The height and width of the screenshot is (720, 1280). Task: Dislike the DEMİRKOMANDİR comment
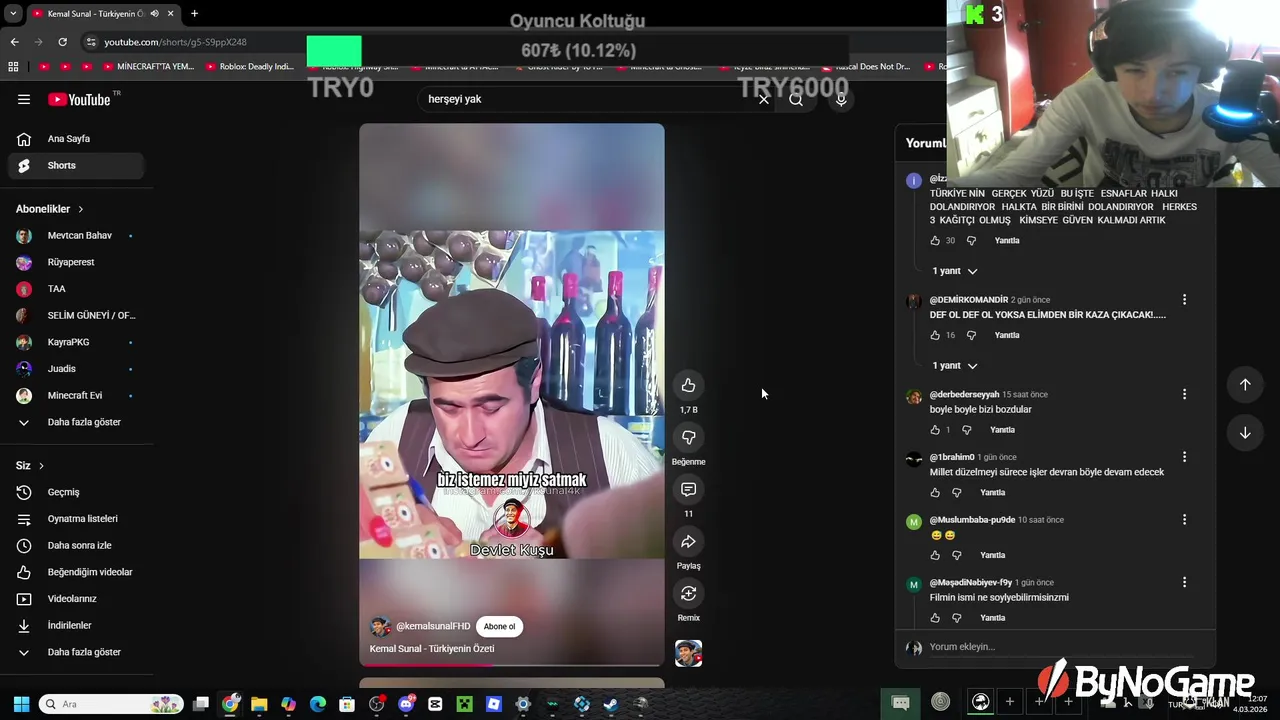[x=971, y=336]
